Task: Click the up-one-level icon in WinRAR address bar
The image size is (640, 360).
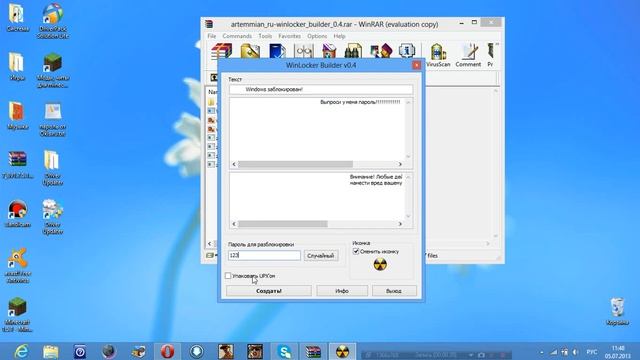Action: (x=214, y=77)
